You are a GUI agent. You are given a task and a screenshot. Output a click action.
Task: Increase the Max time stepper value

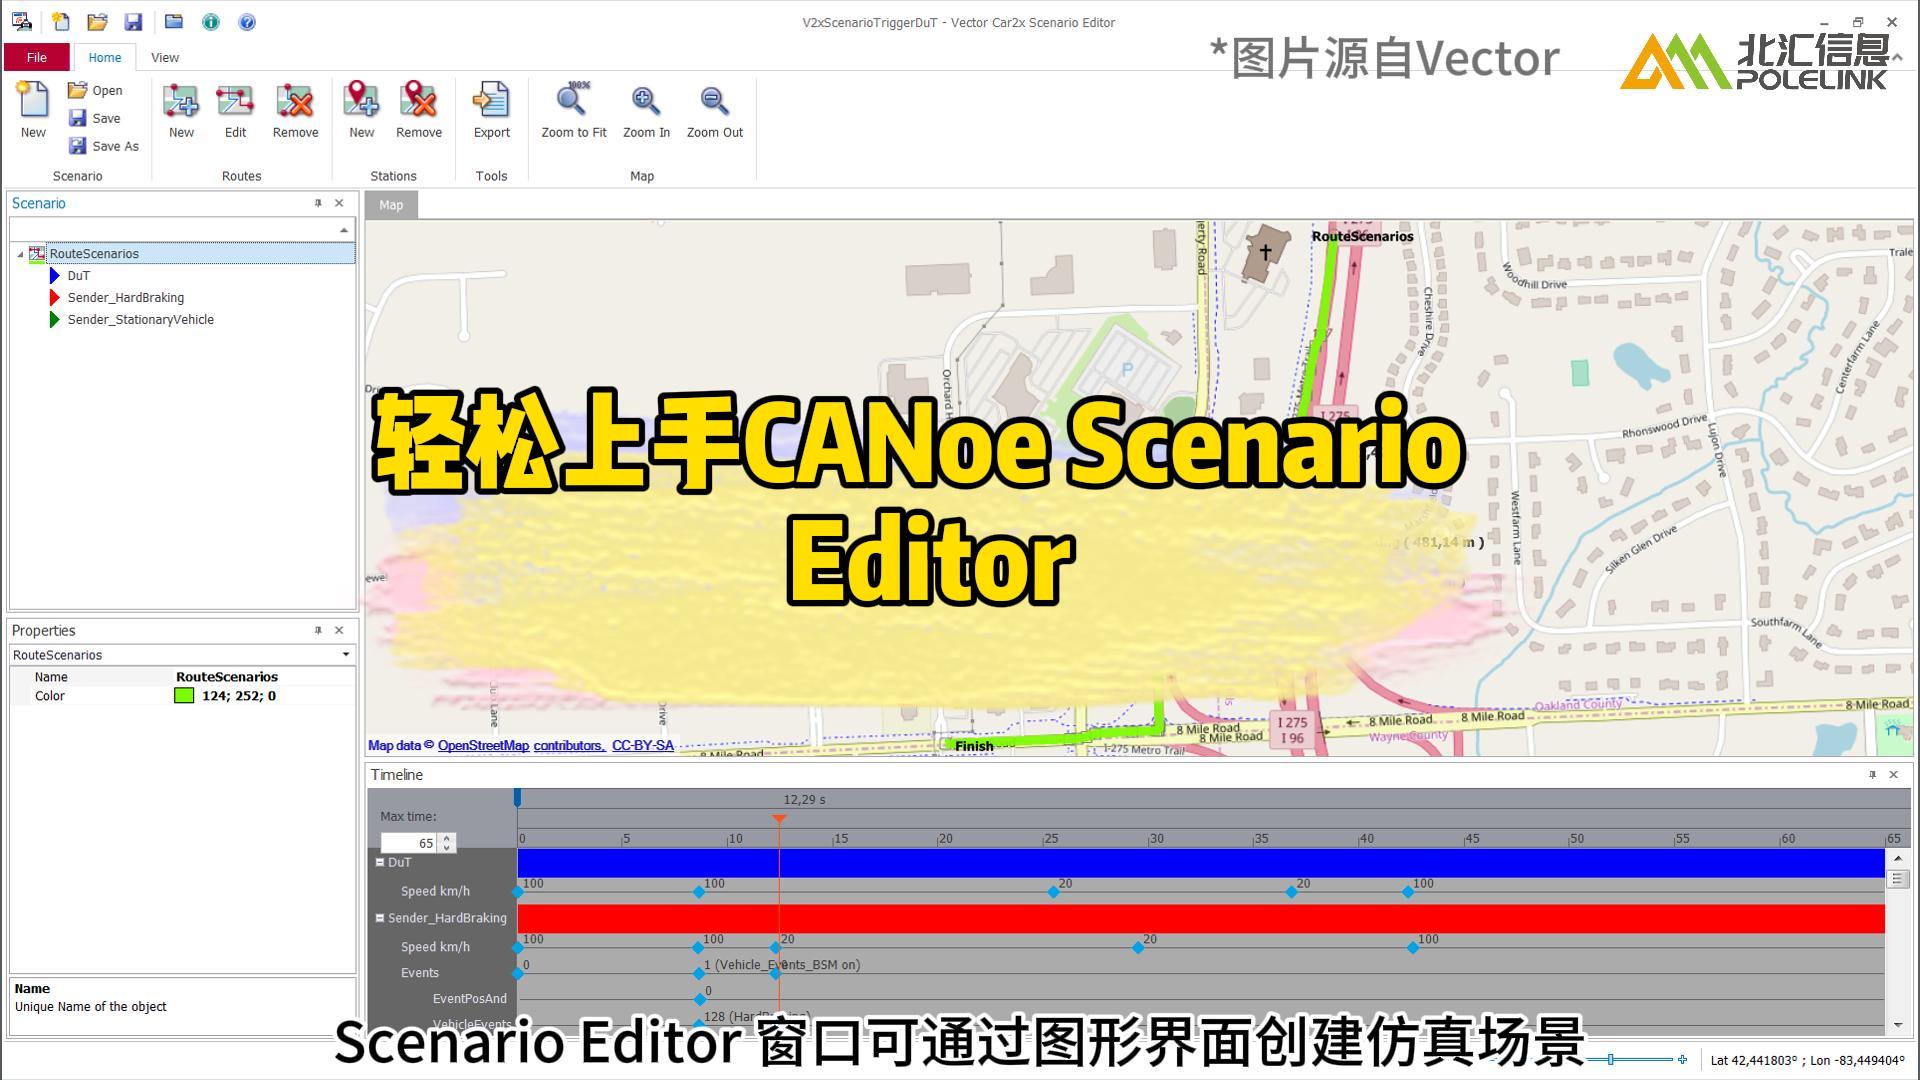click(x=447, y=838)
